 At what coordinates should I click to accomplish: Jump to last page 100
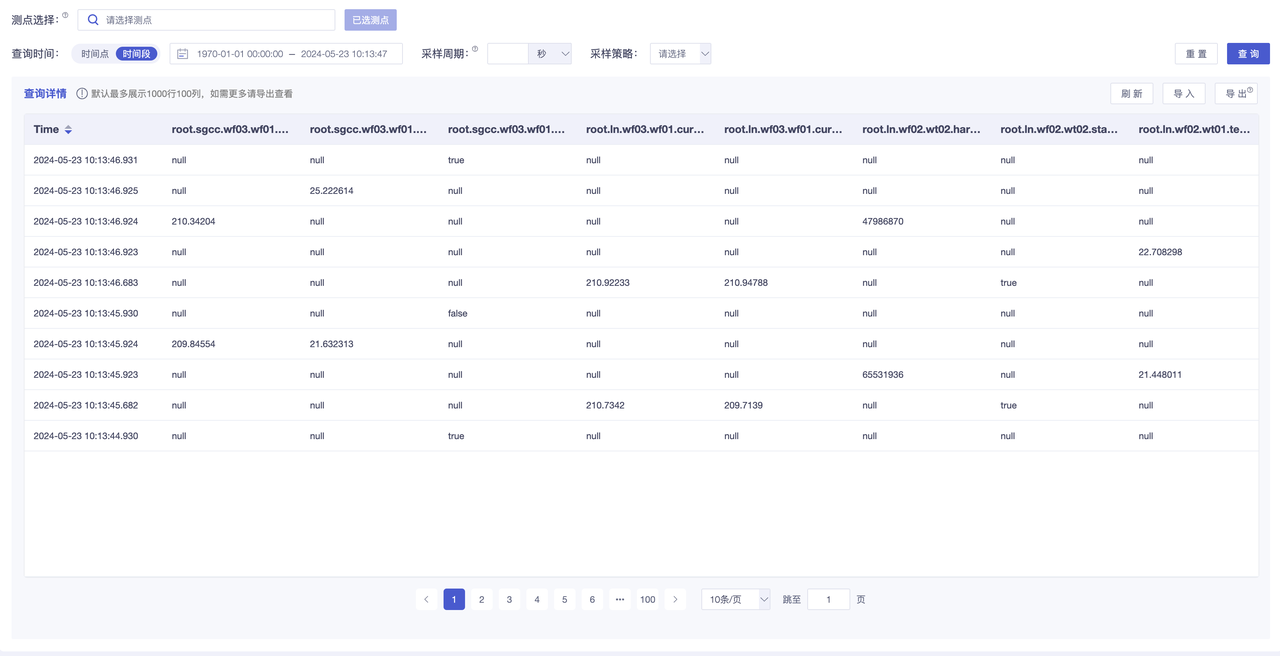coord(647,600)
